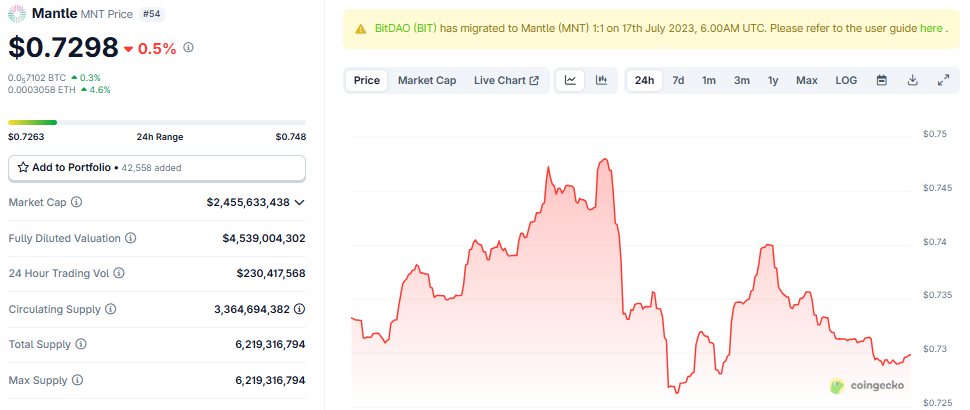
Task: Click the 24h Range progress bar
Action: tap(157, 122)
